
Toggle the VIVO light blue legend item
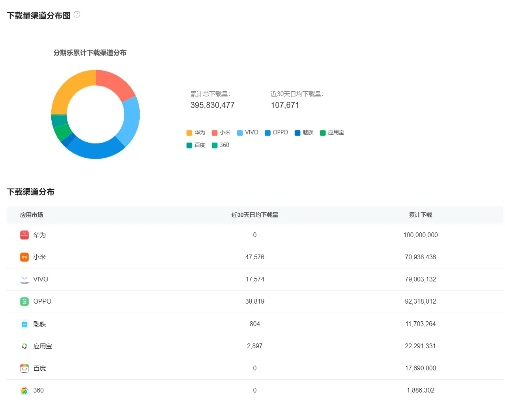pyautogui.click(x=248, y=133)
